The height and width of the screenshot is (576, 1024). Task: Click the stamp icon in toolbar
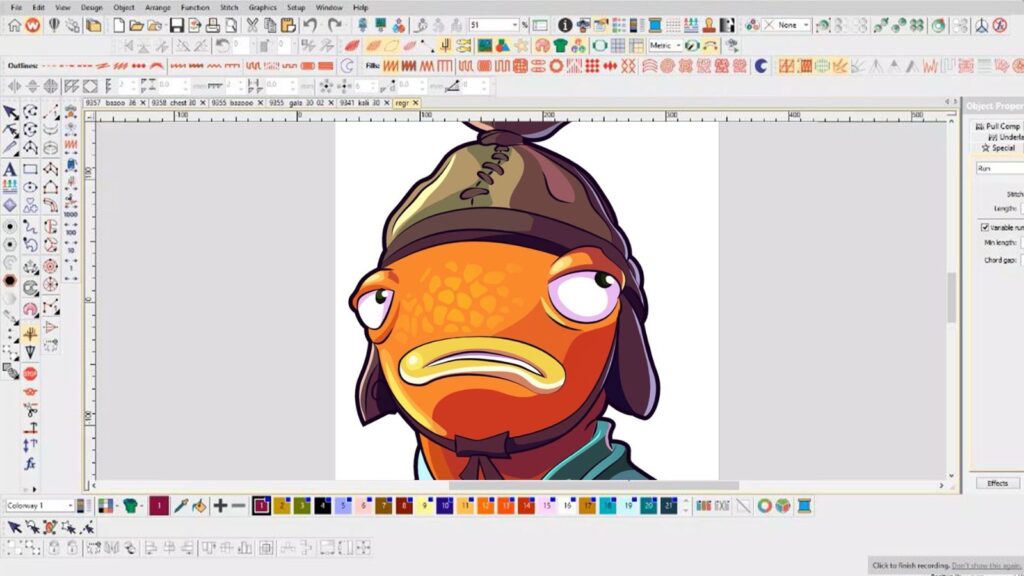point(709,25)
